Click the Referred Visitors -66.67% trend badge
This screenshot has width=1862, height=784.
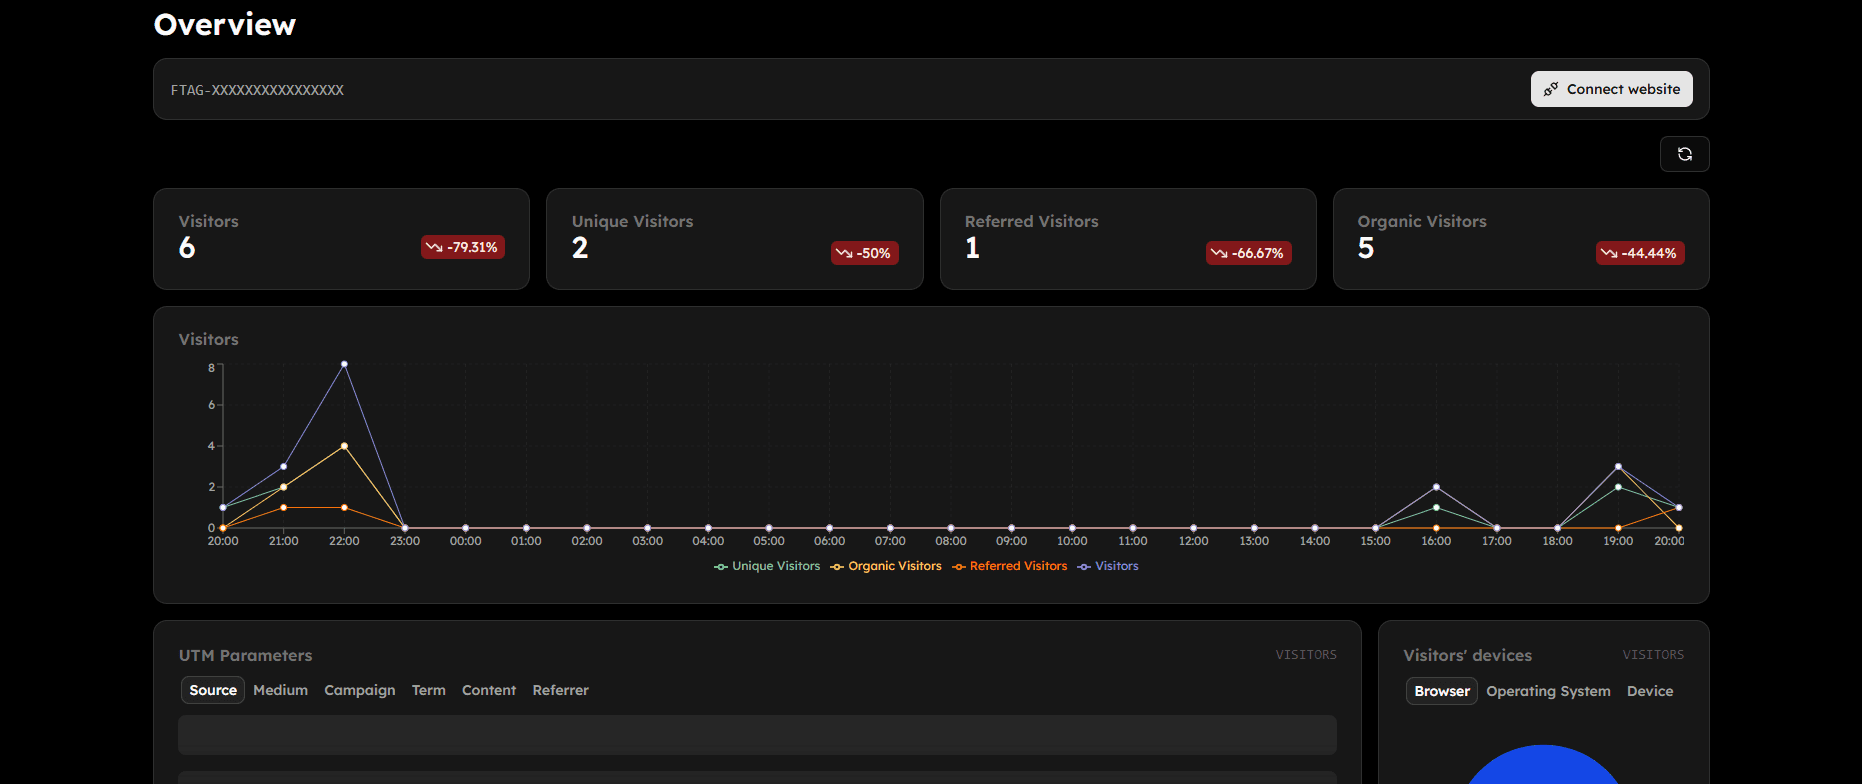click(1248, 253)
